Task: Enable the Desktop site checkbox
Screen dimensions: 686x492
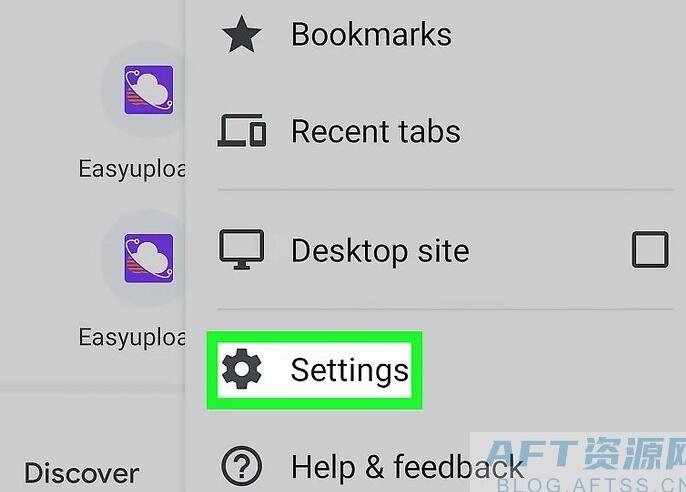Action: pos(650,250)
